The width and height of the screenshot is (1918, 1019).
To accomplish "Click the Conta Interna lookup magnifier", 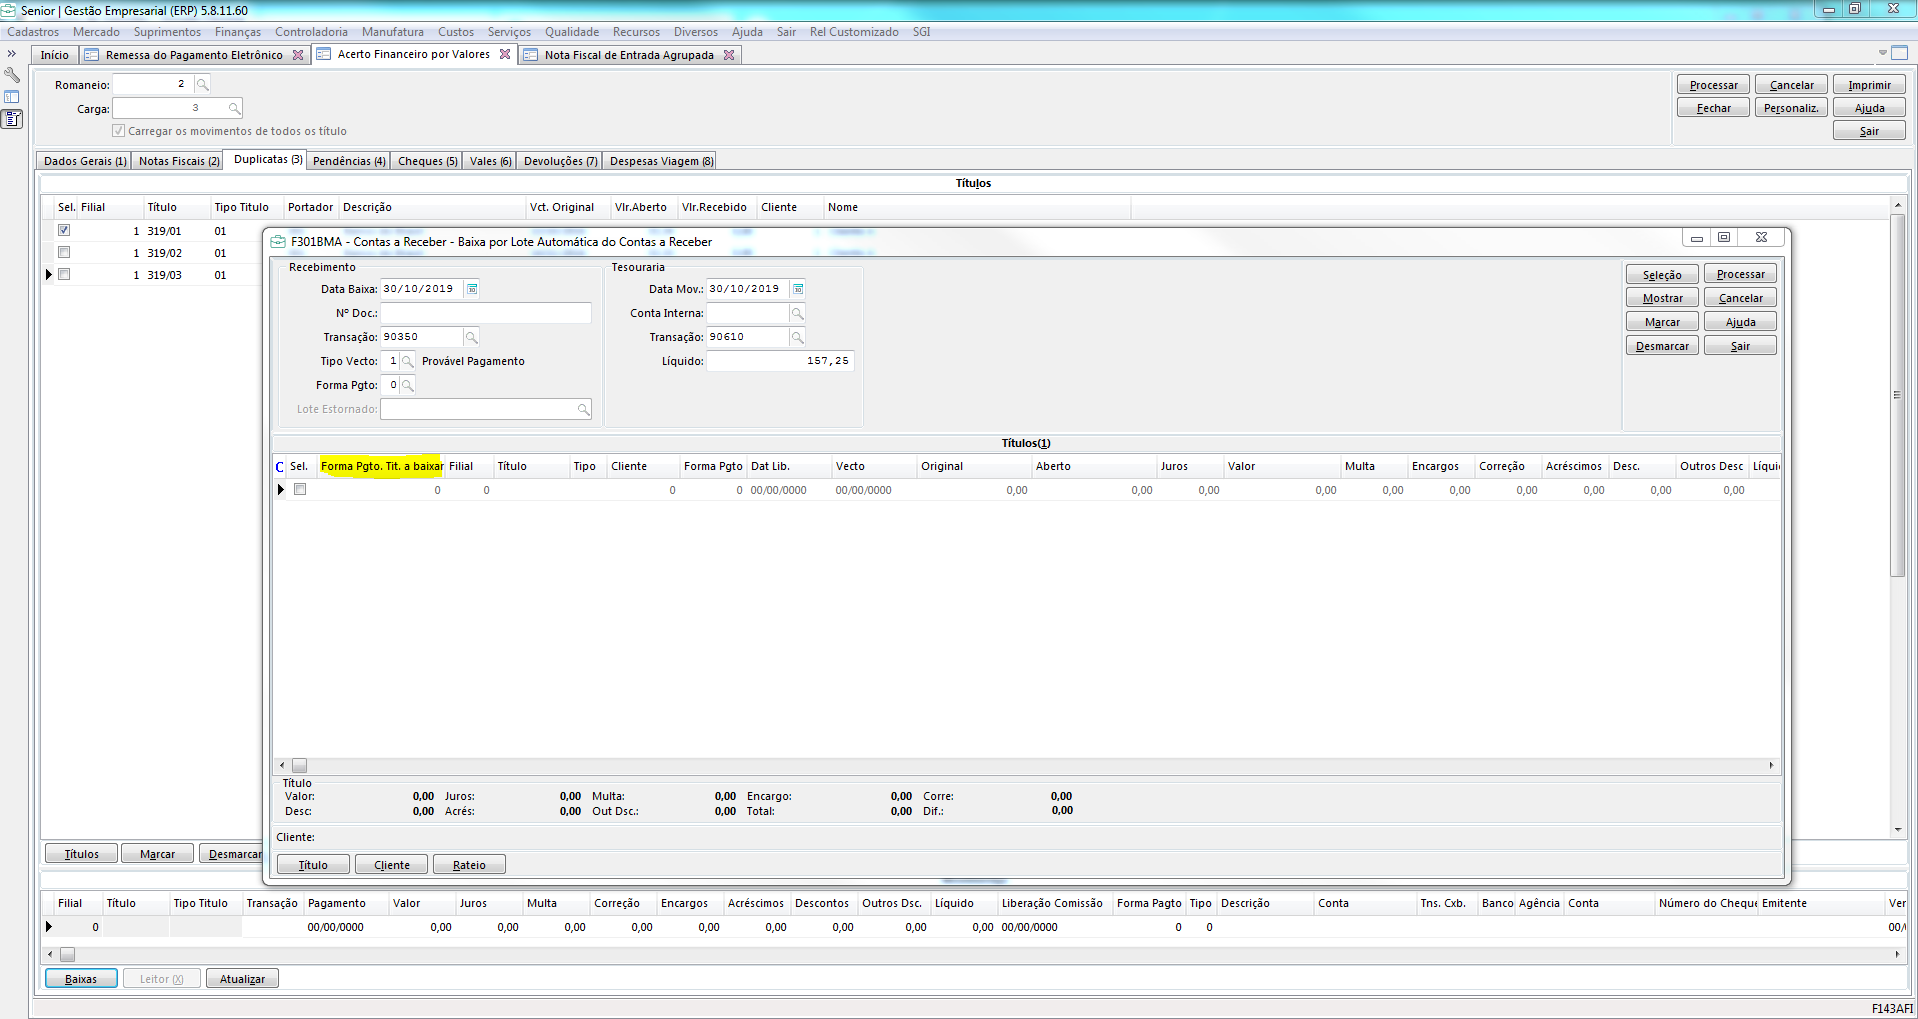I will pos(797,313).
